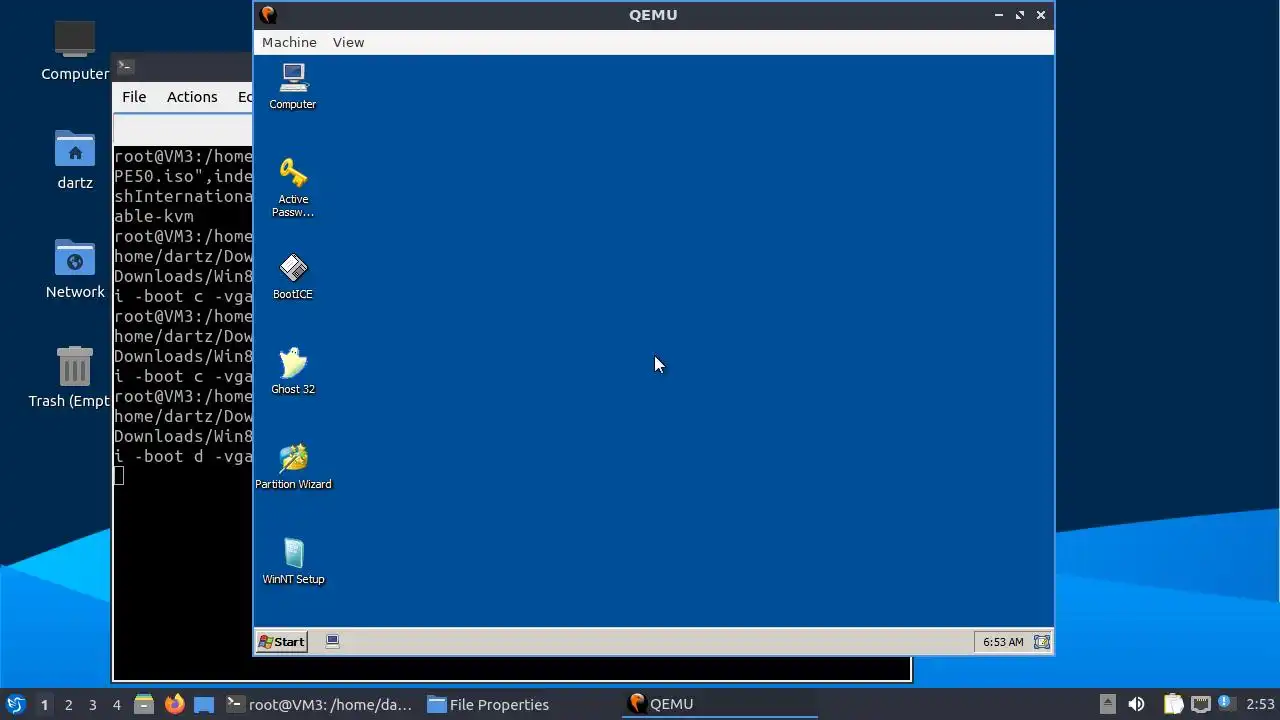Open the host Network desktop icon
1280x720 pixels.
tap(75, 269)
